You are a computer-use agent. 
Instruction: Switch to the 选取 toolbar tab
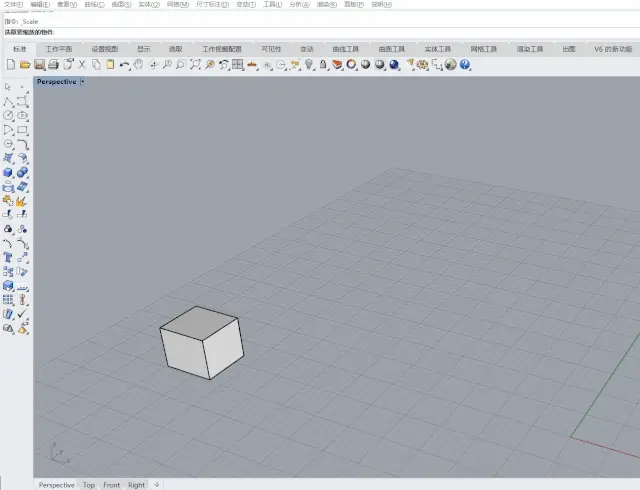(x=176, y=49)
